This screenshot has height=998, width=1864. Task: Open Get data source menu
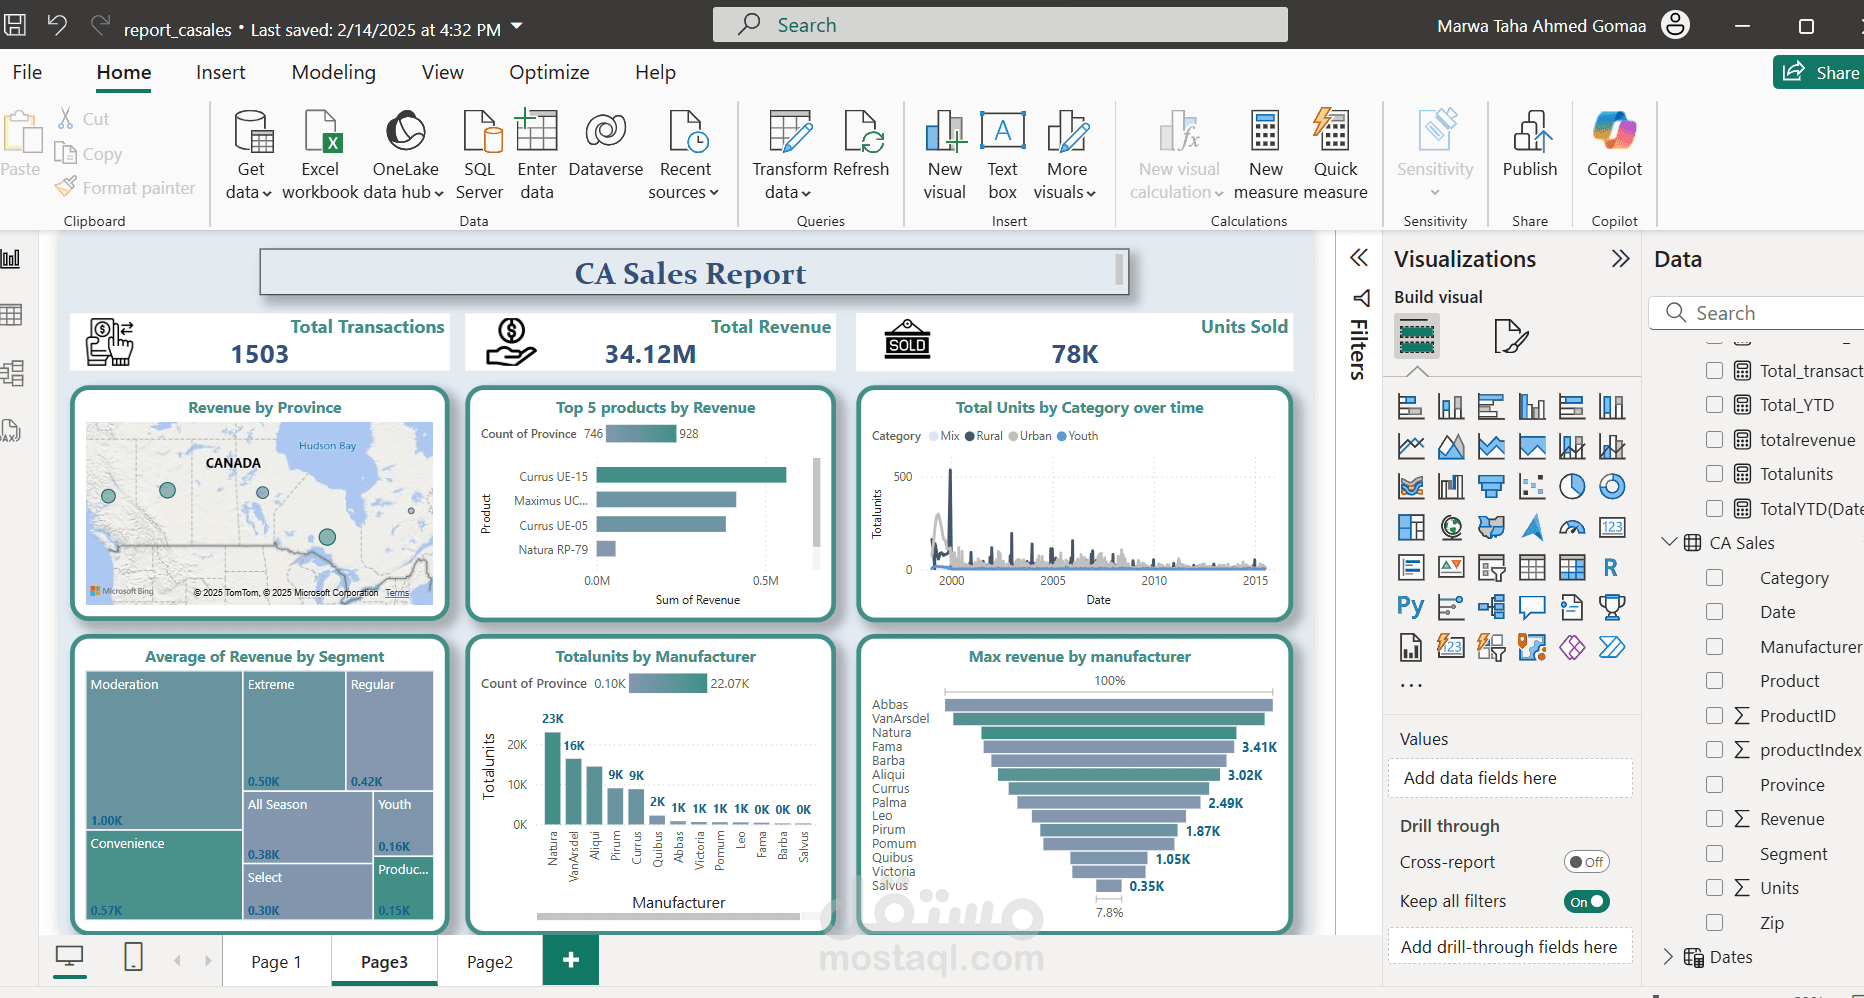(250, 155)
